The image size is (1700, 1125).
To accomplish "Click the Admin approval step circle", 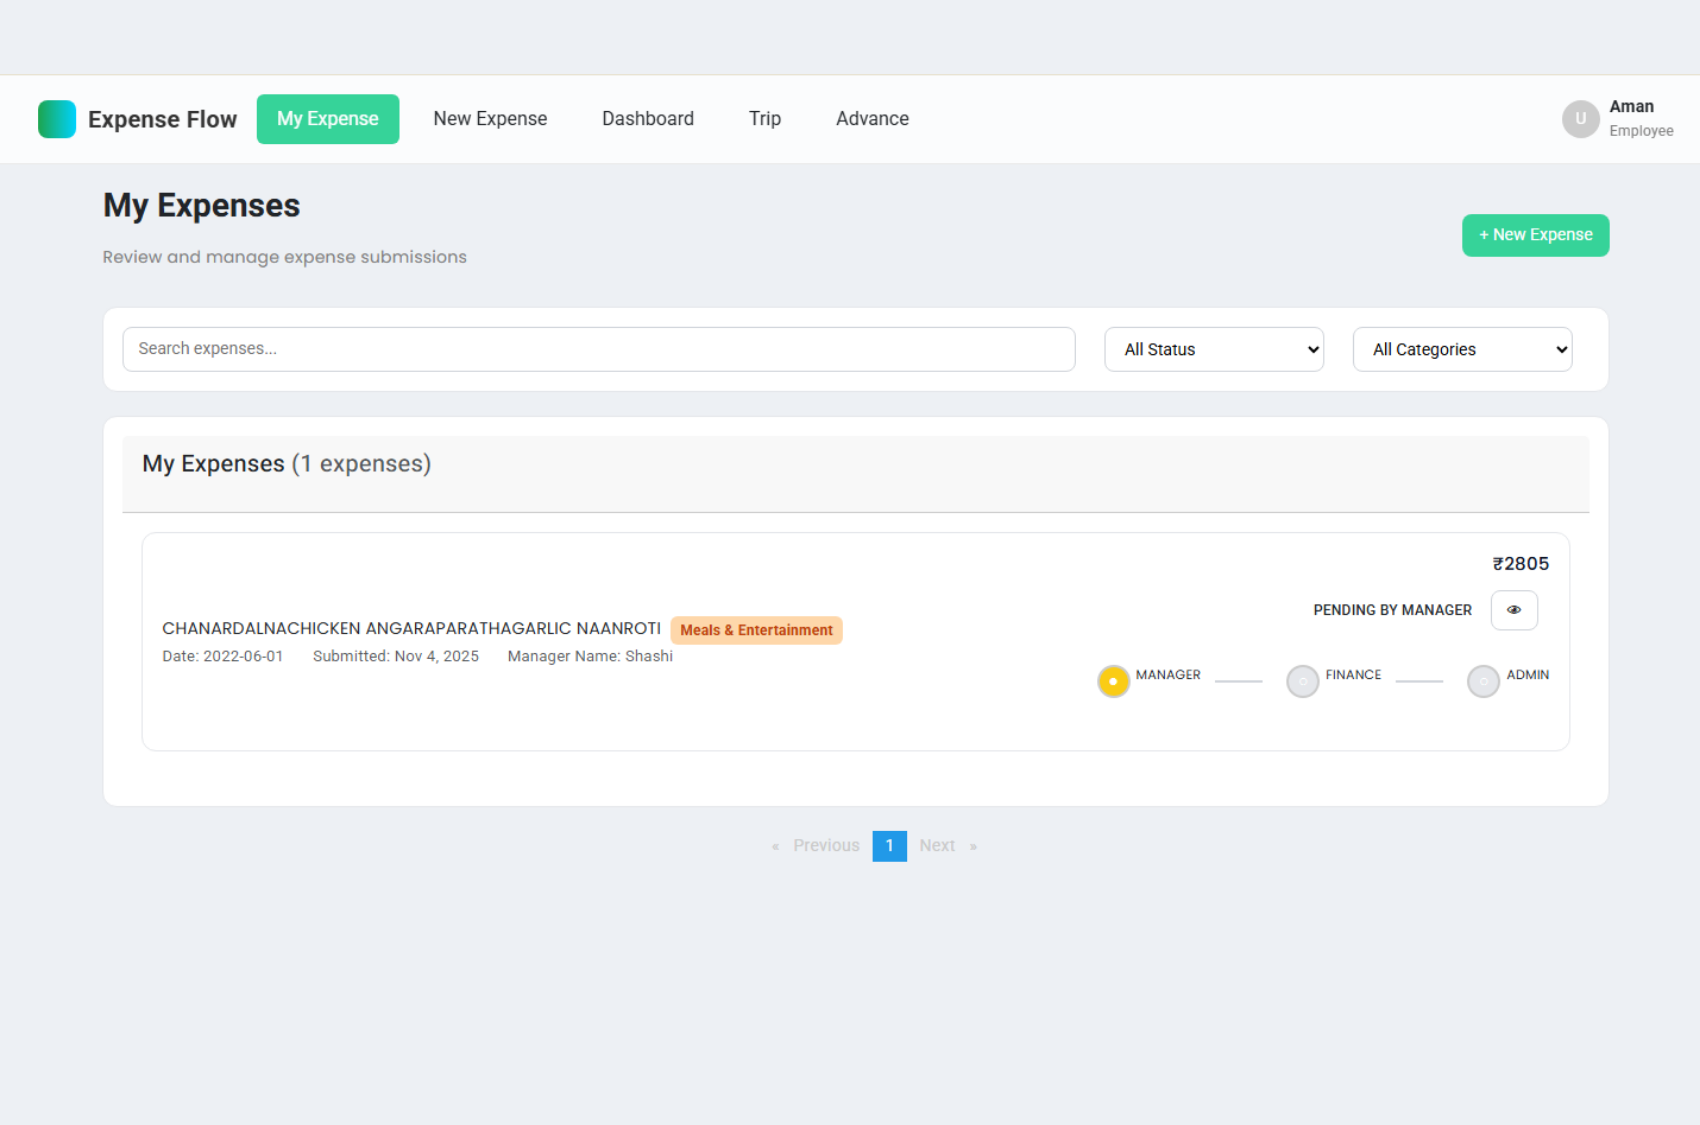I will (x=1482, y=681).
